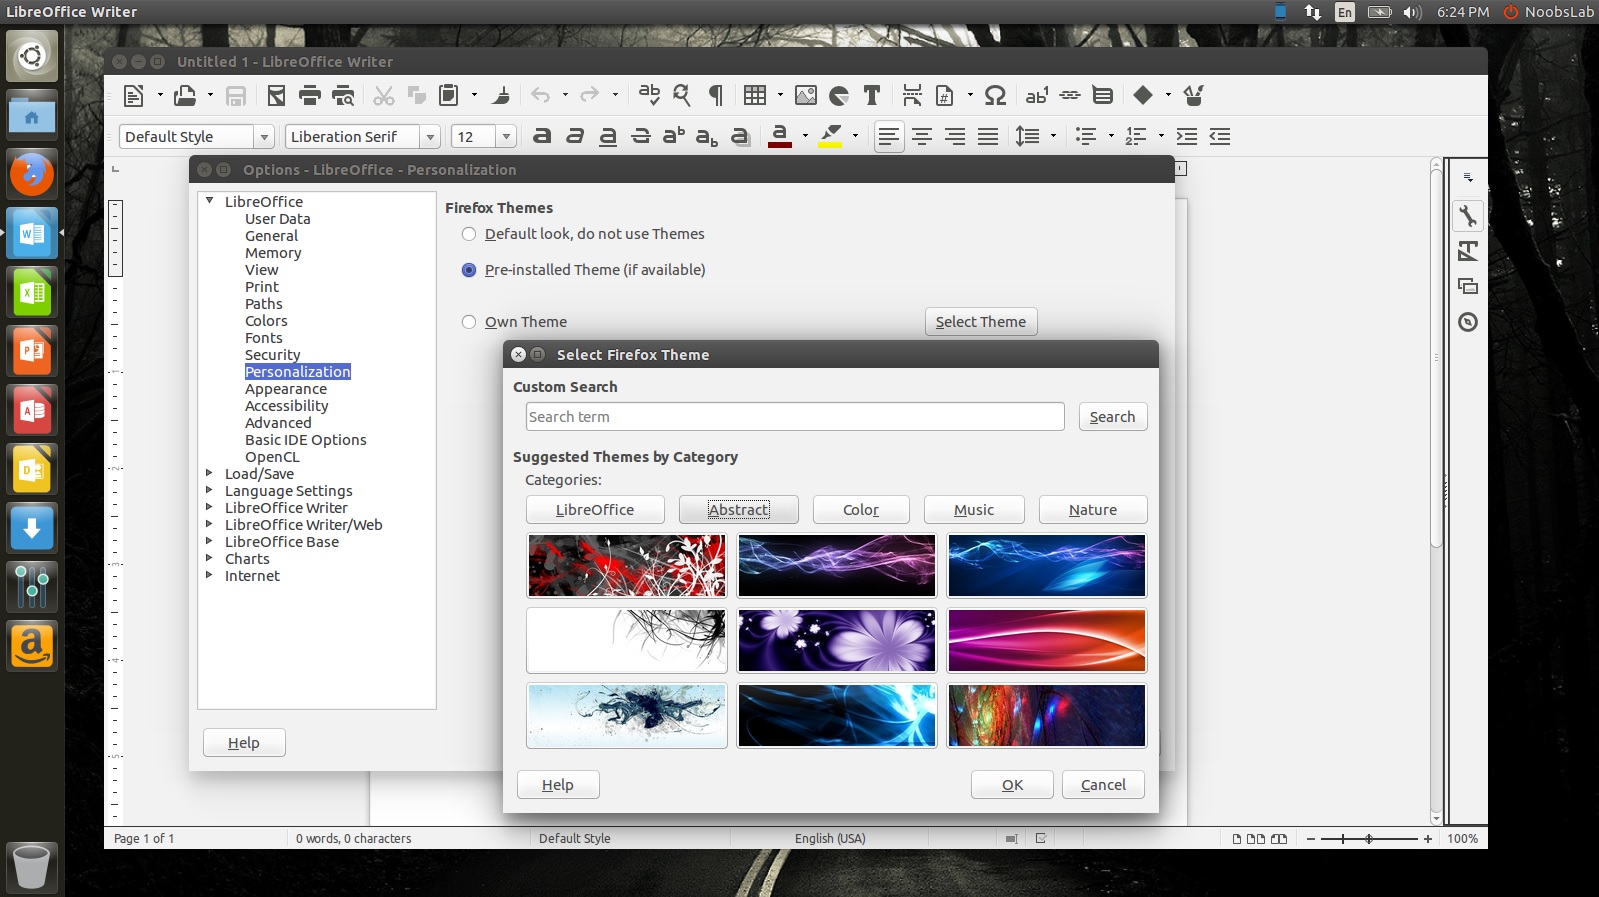Click the Select Theme button

(981, 322)
